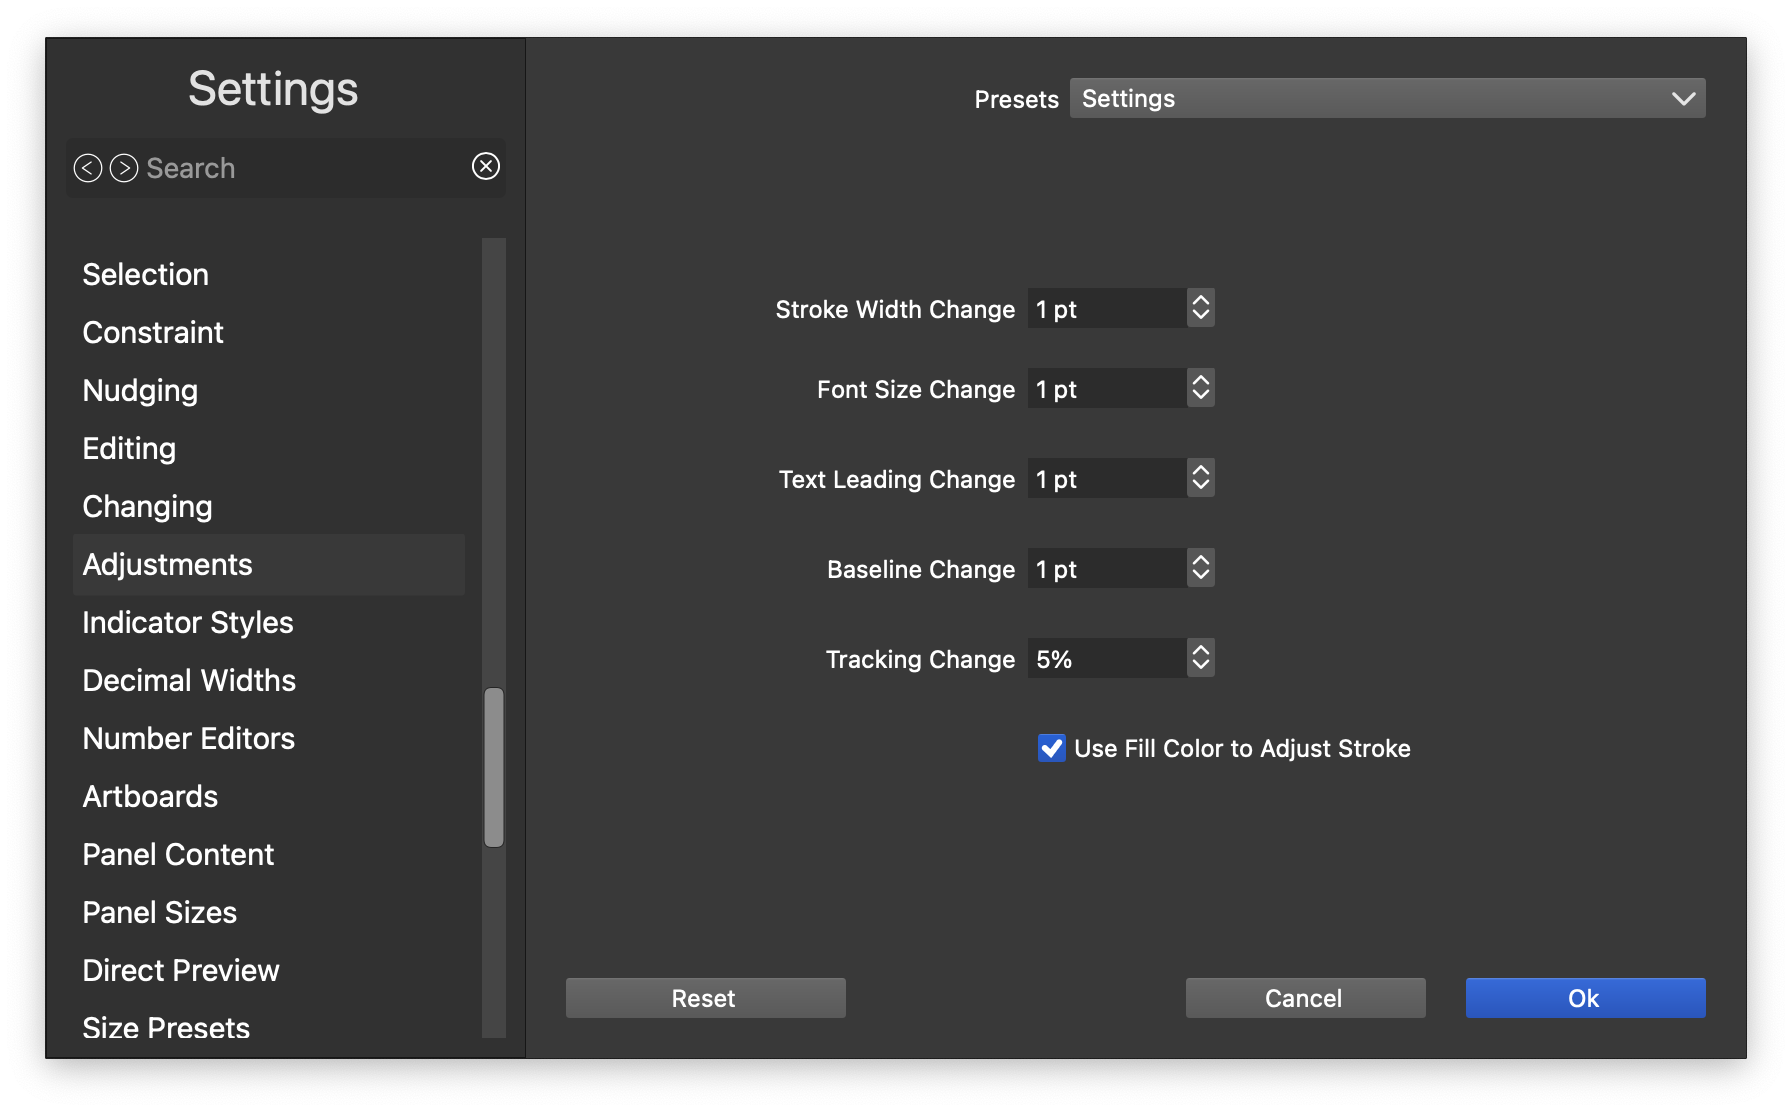Screen dimensions: 1792x1112
Task: Disable Use Fill Color to Adjust Stroke
Action: 1052,748
